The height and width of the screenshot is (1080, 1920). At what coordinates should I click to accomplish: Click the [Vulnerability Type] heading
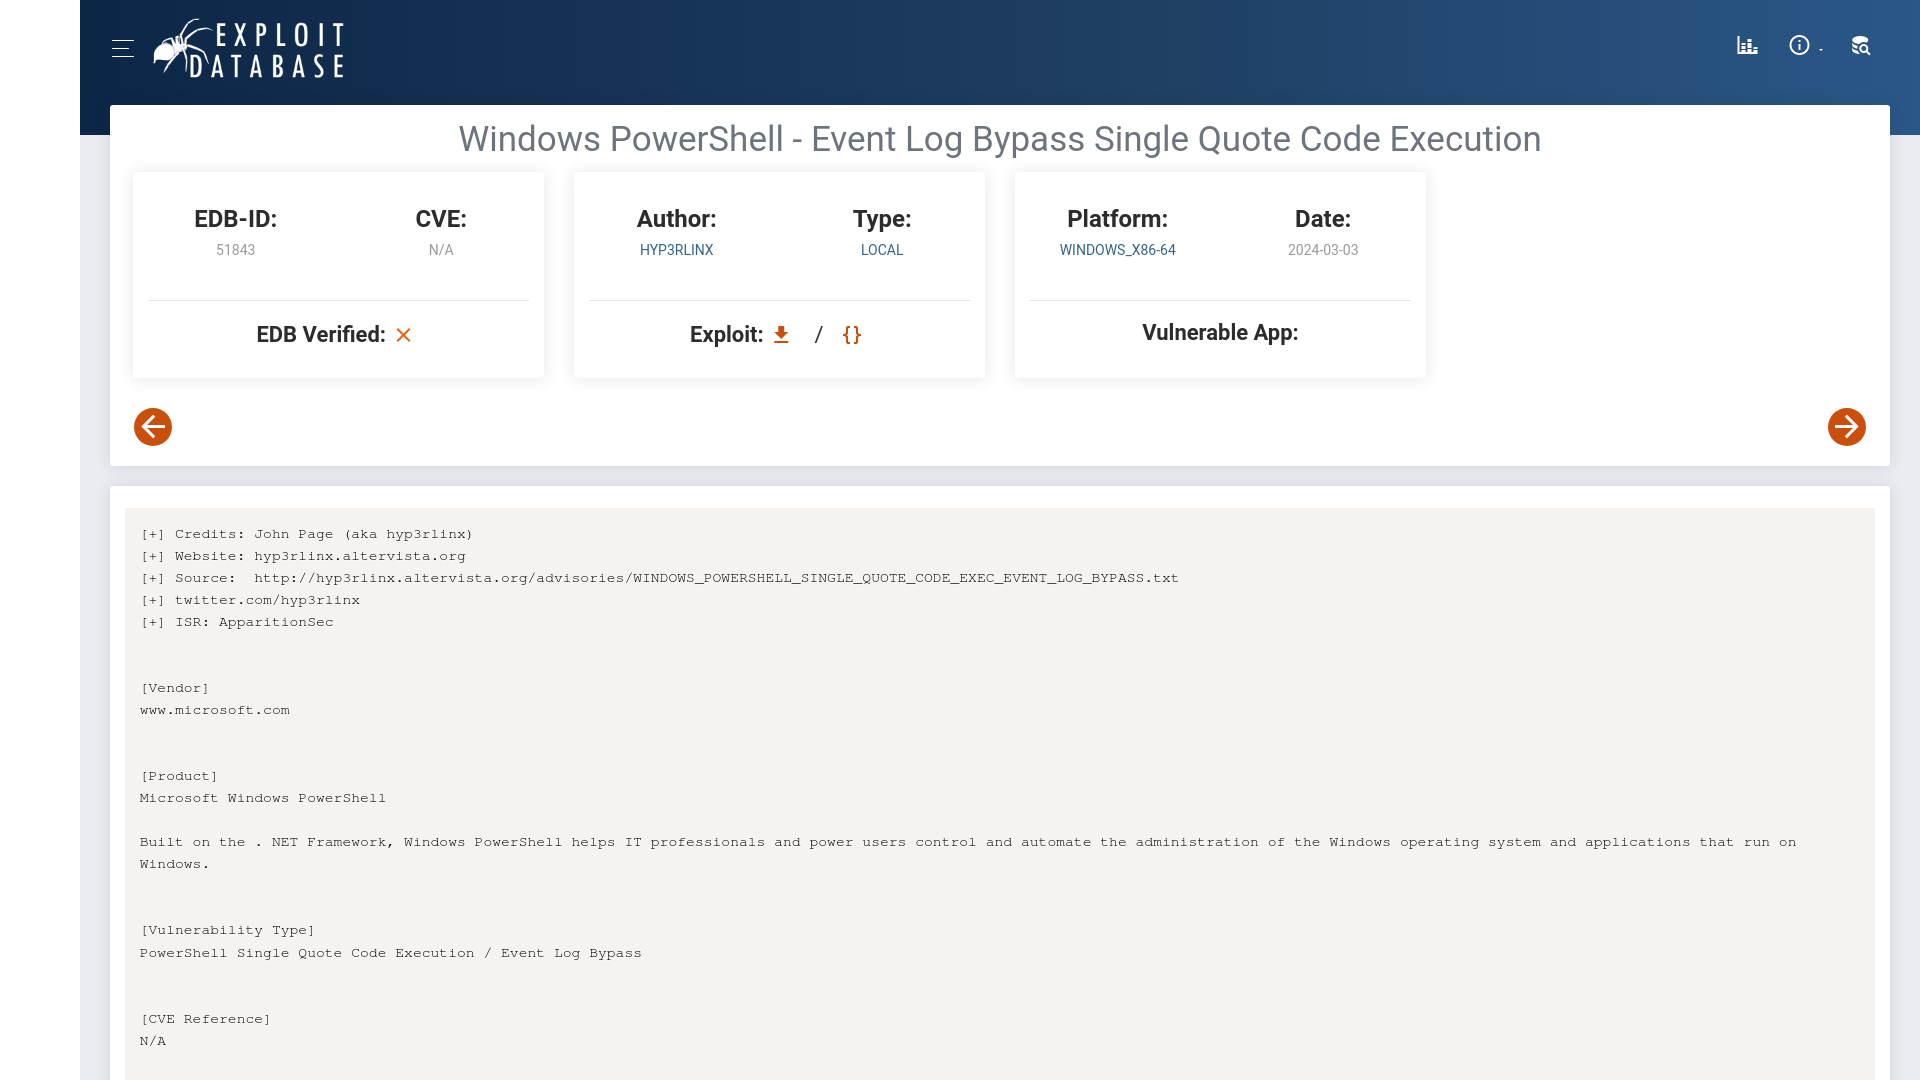coord(228,930)
